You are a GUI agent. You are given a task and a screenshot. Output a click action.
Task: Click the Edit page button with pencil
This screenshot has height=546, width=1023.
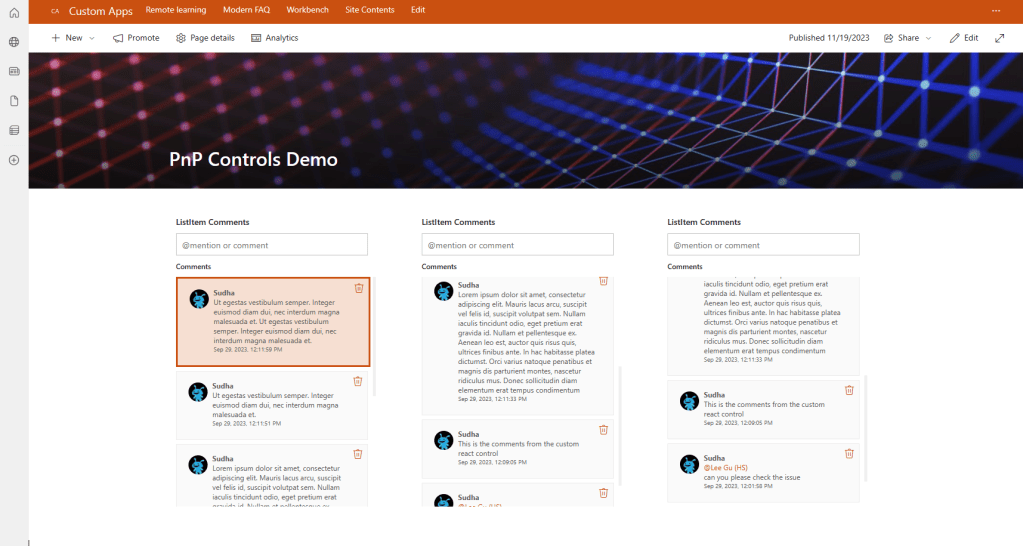[x=964, y=38]
